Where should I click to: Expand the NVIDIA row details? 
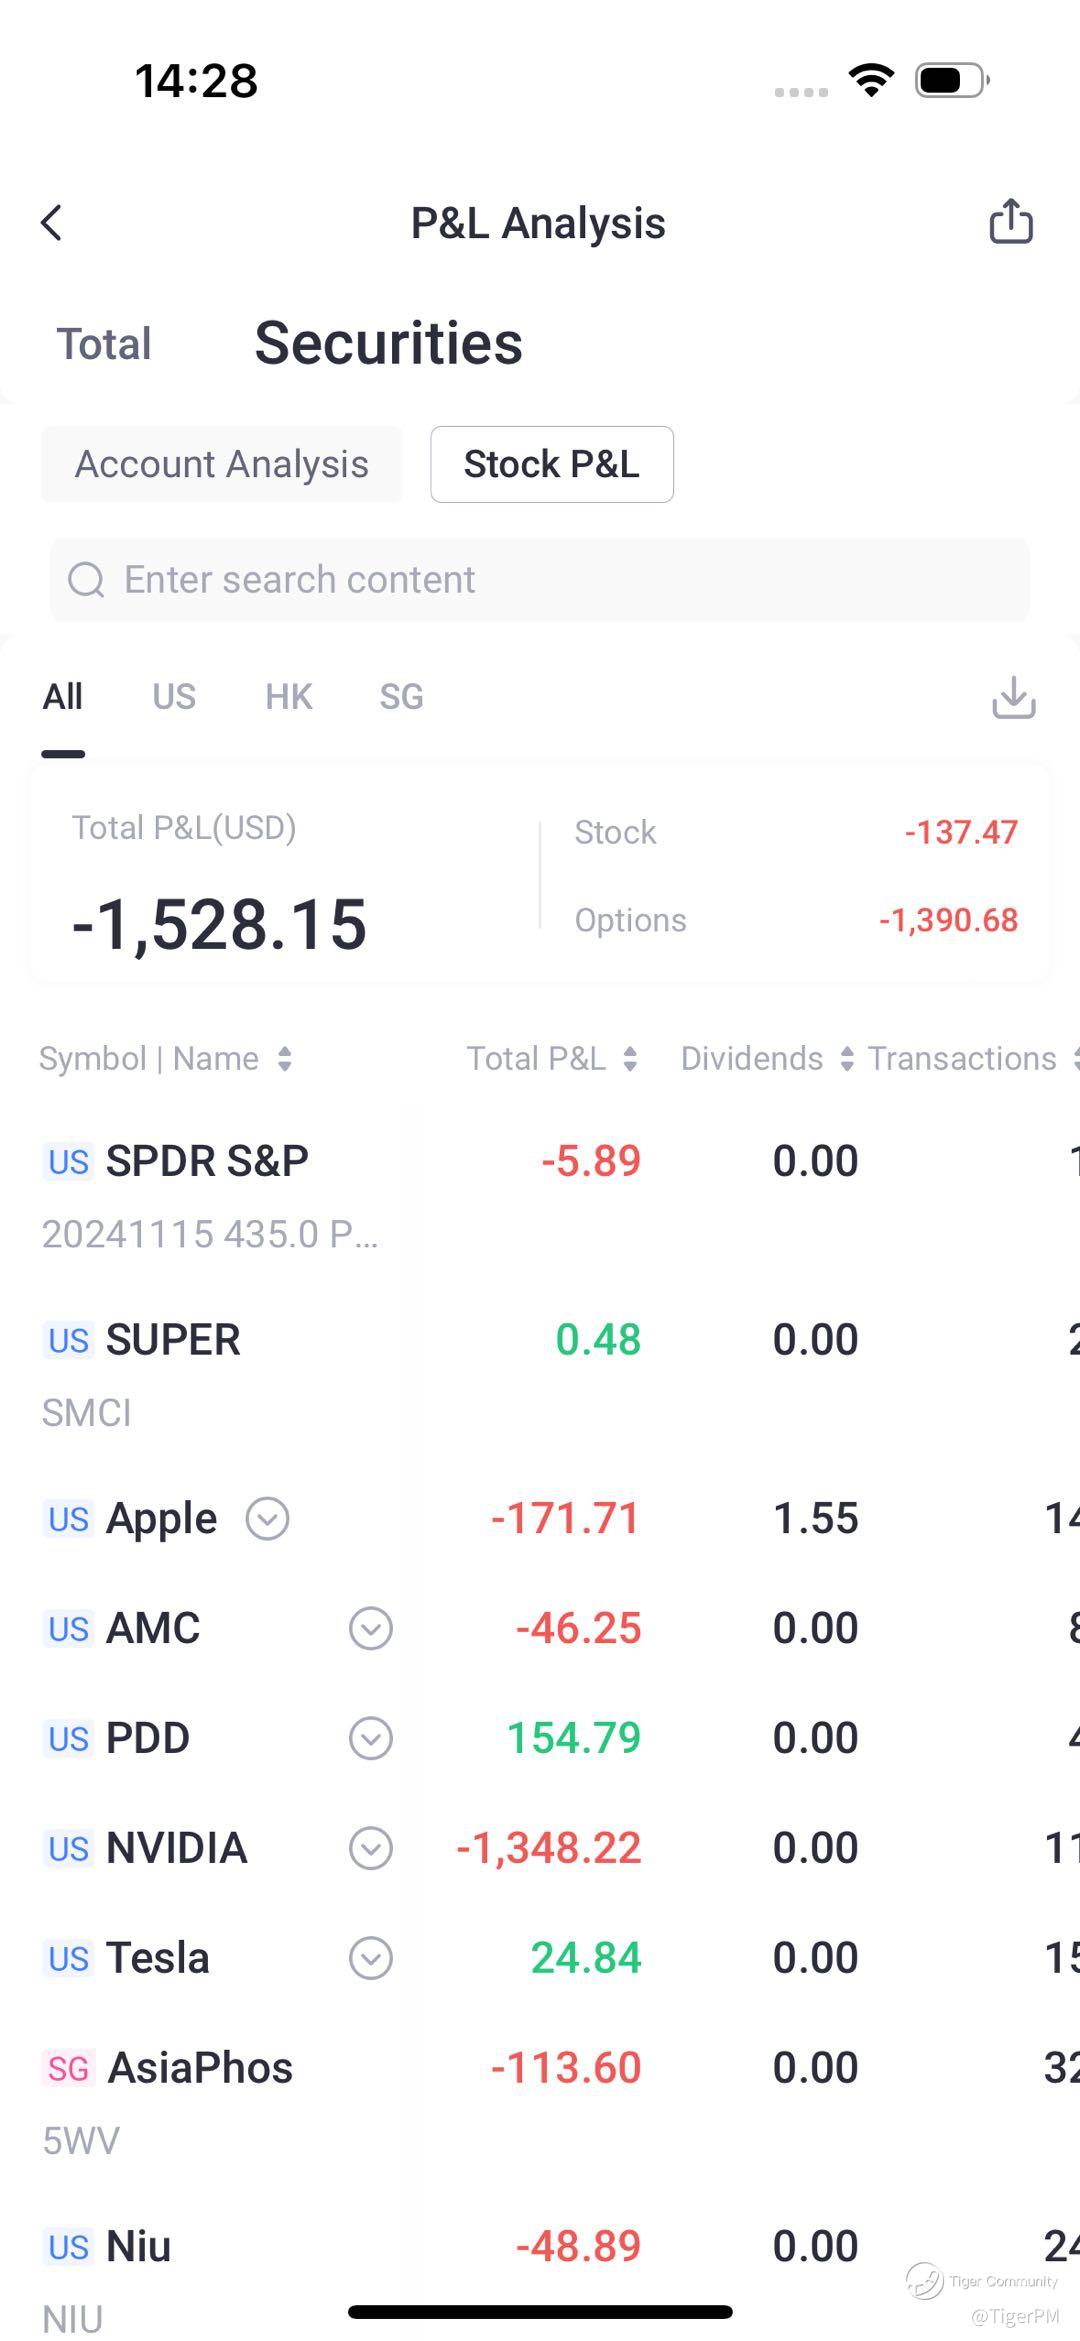(x=370, y=1848)
